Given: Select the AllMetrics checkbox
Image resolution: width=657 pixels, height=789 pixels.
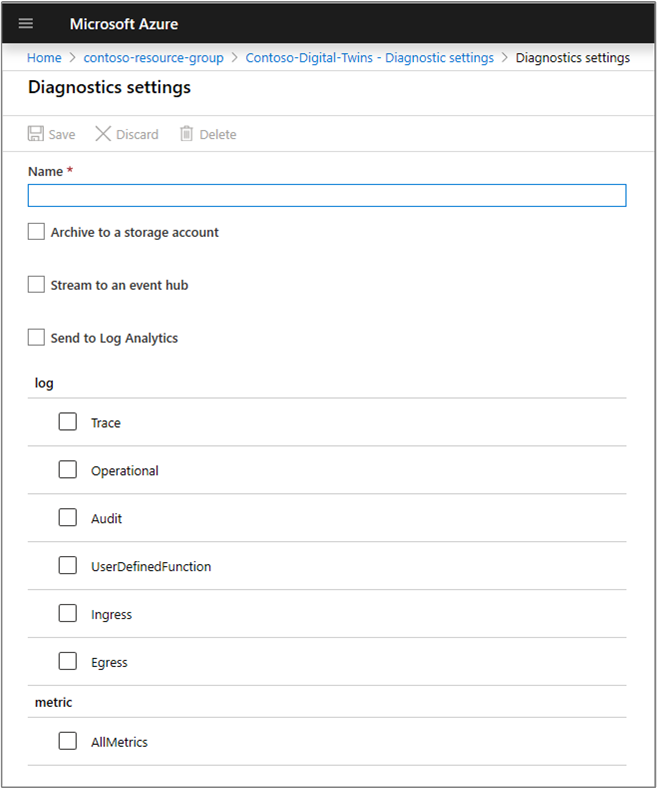Looking at the screenshot, I should 67,742.
